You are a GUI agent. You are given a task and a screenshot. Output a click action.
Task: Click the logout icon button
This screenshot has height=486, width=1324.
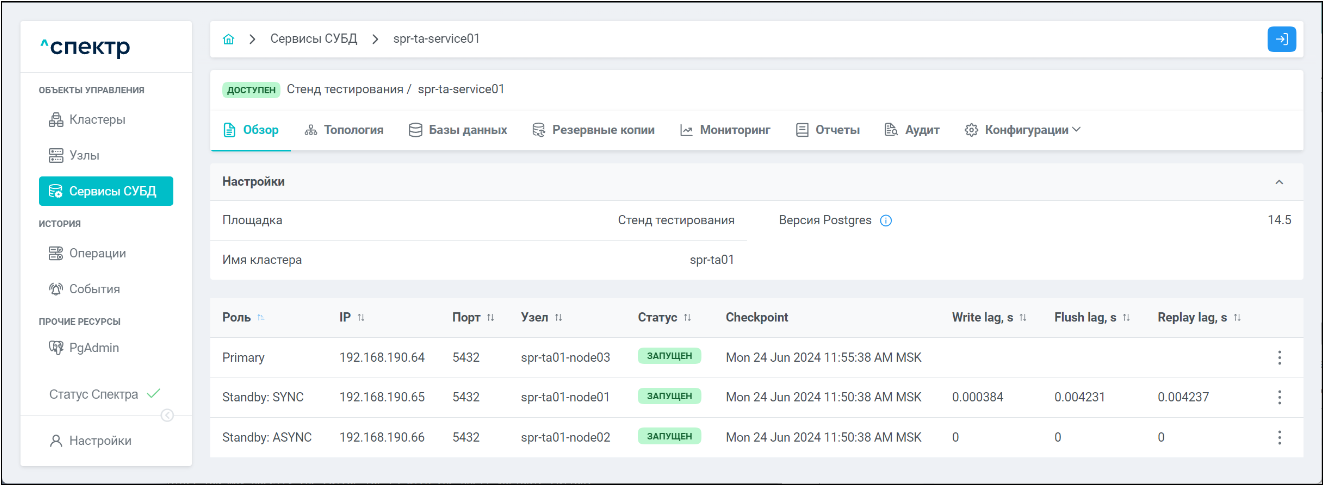click(x=1281, y=39)
